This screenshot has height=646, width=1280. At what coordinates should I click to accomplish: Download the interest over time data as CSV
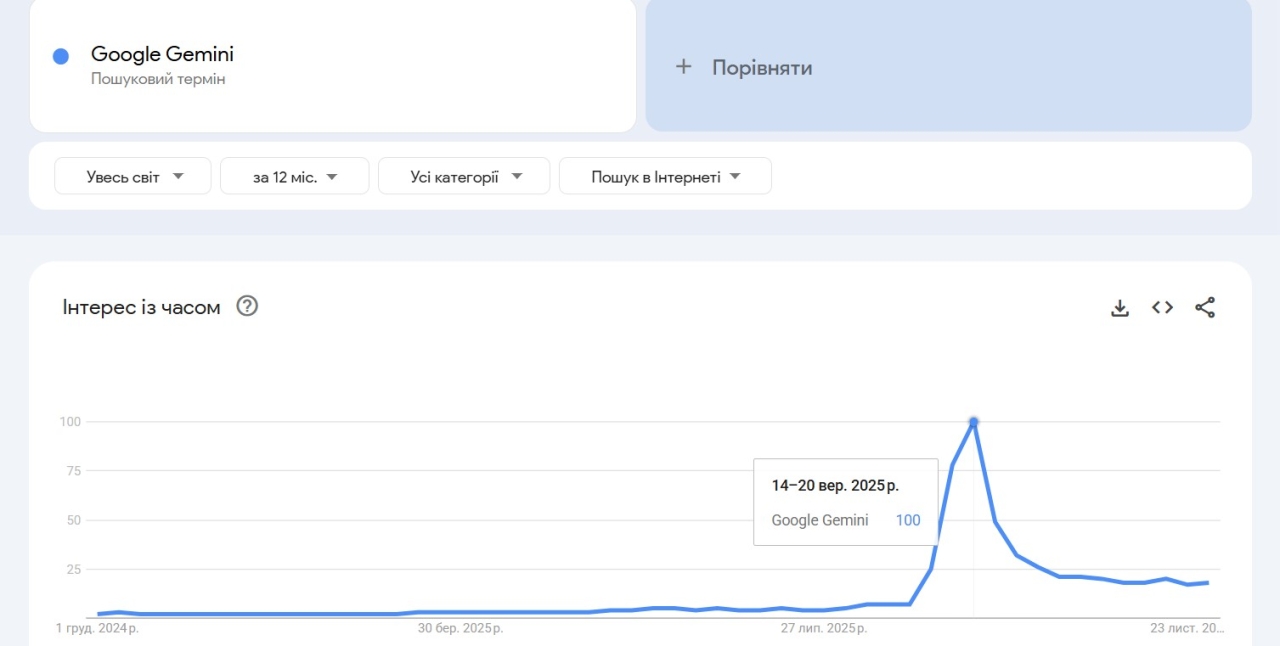click(x=1119, y=308)
